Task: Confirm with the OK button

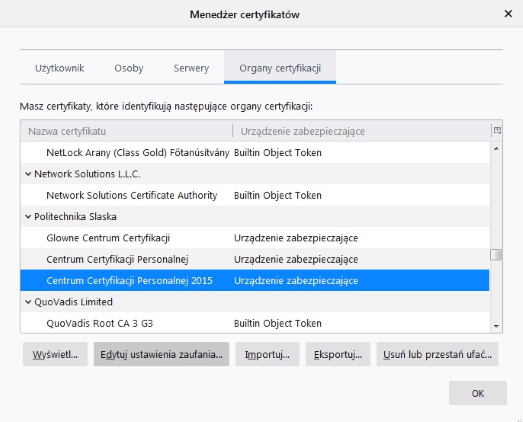Action: tap(478, 393)
